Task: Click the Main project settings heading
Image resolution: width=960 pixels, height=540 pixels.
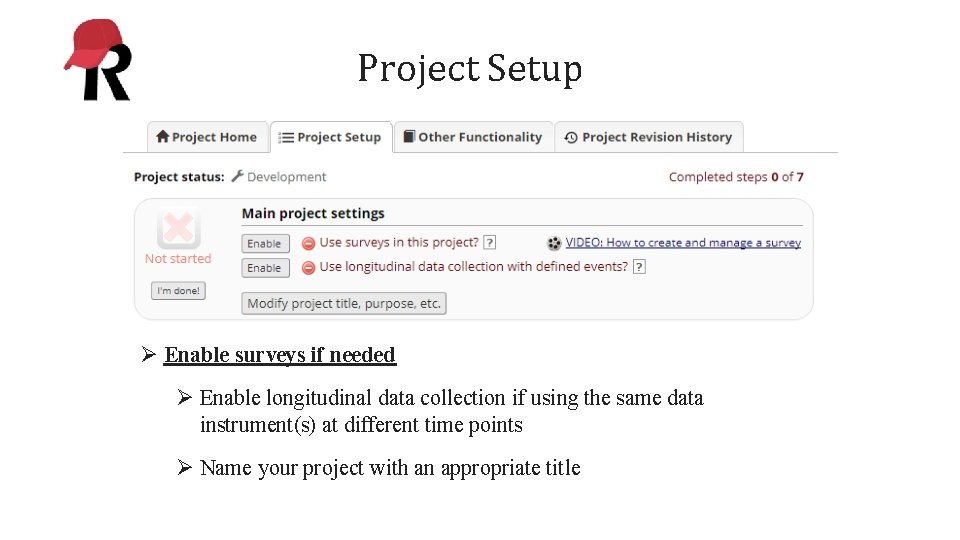Action: [313, 213]
